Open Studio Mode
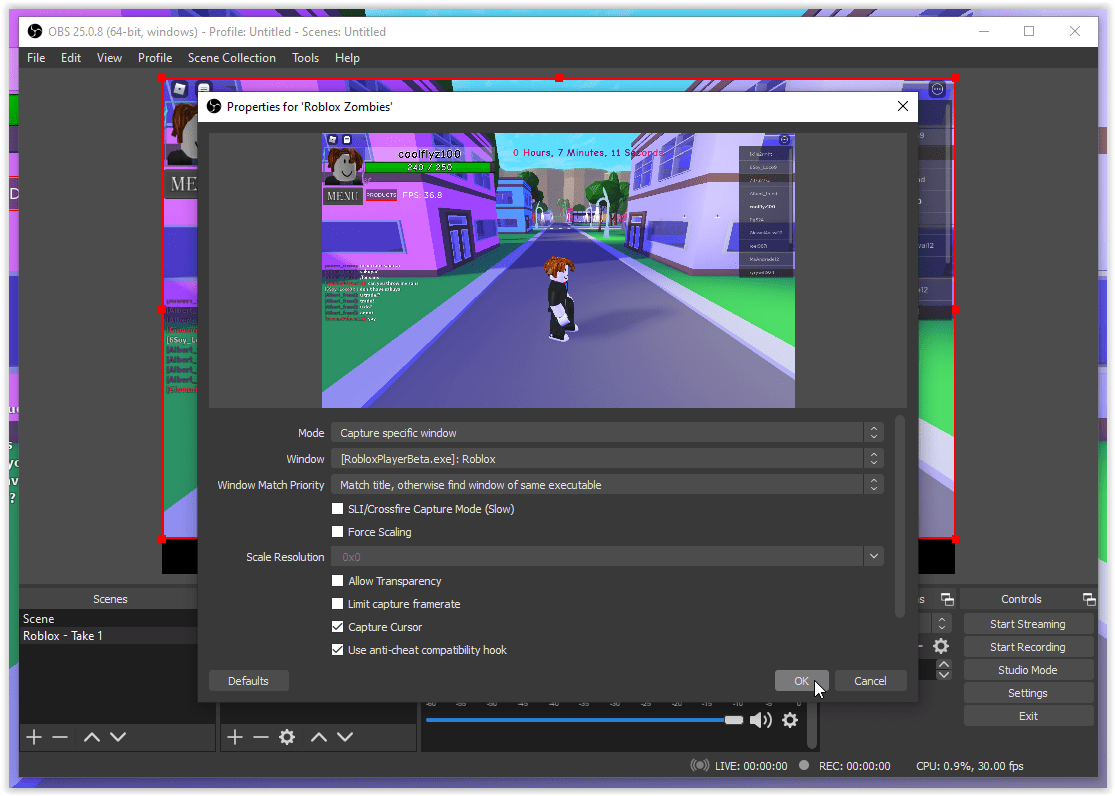1115x796 pixels. tap(1028, 670)
